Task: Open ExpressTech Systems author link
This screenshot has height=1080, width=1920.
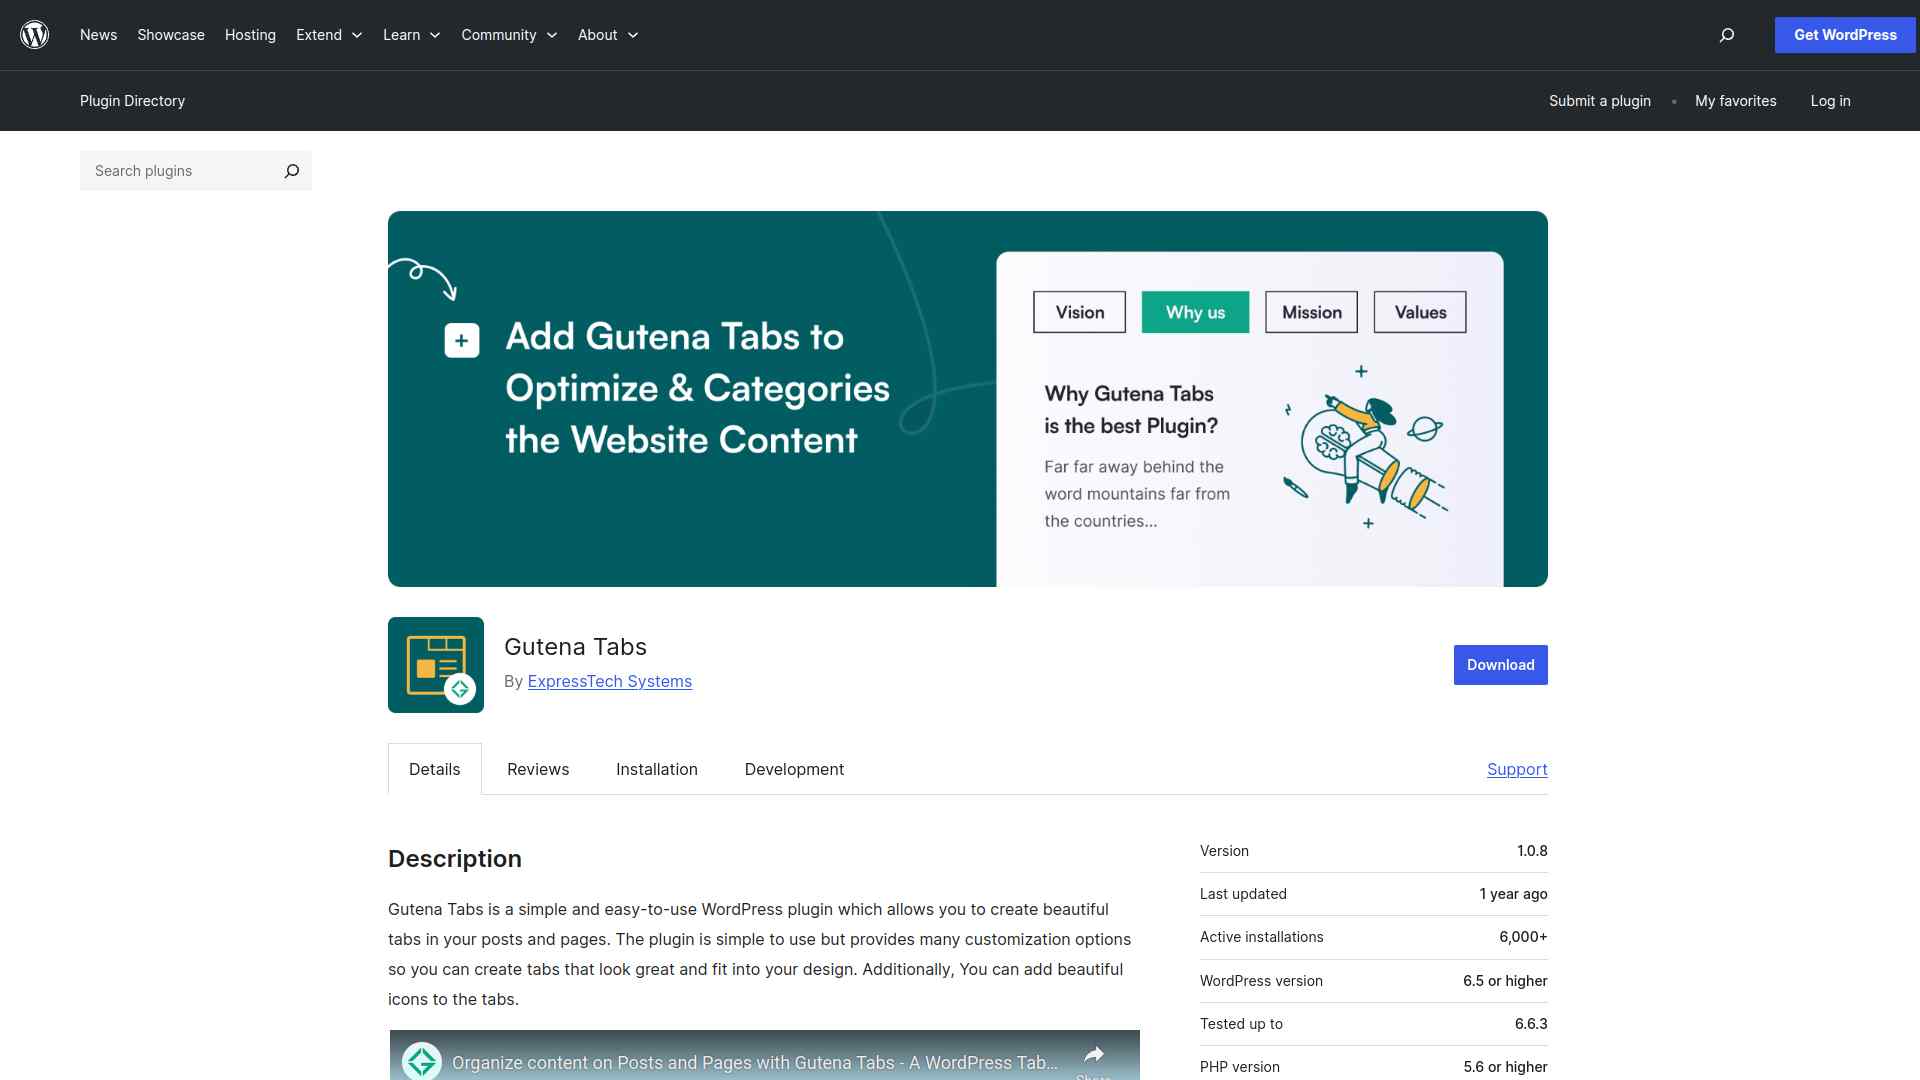Action: pos(609,681)
